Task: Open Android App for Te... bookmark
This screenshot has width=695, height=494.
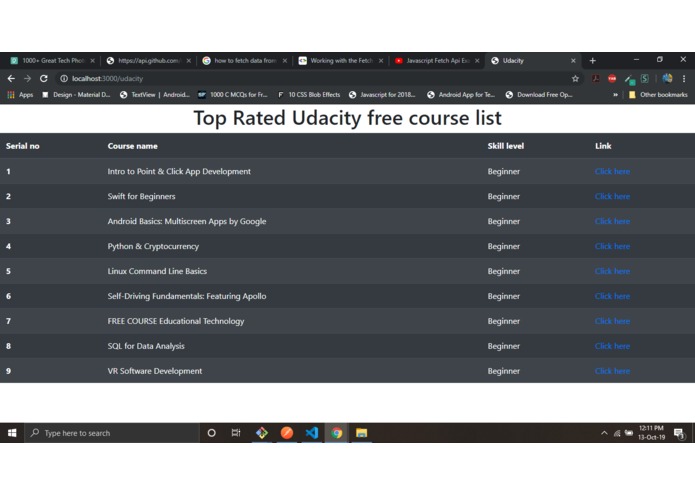Action: click(461, 95)
